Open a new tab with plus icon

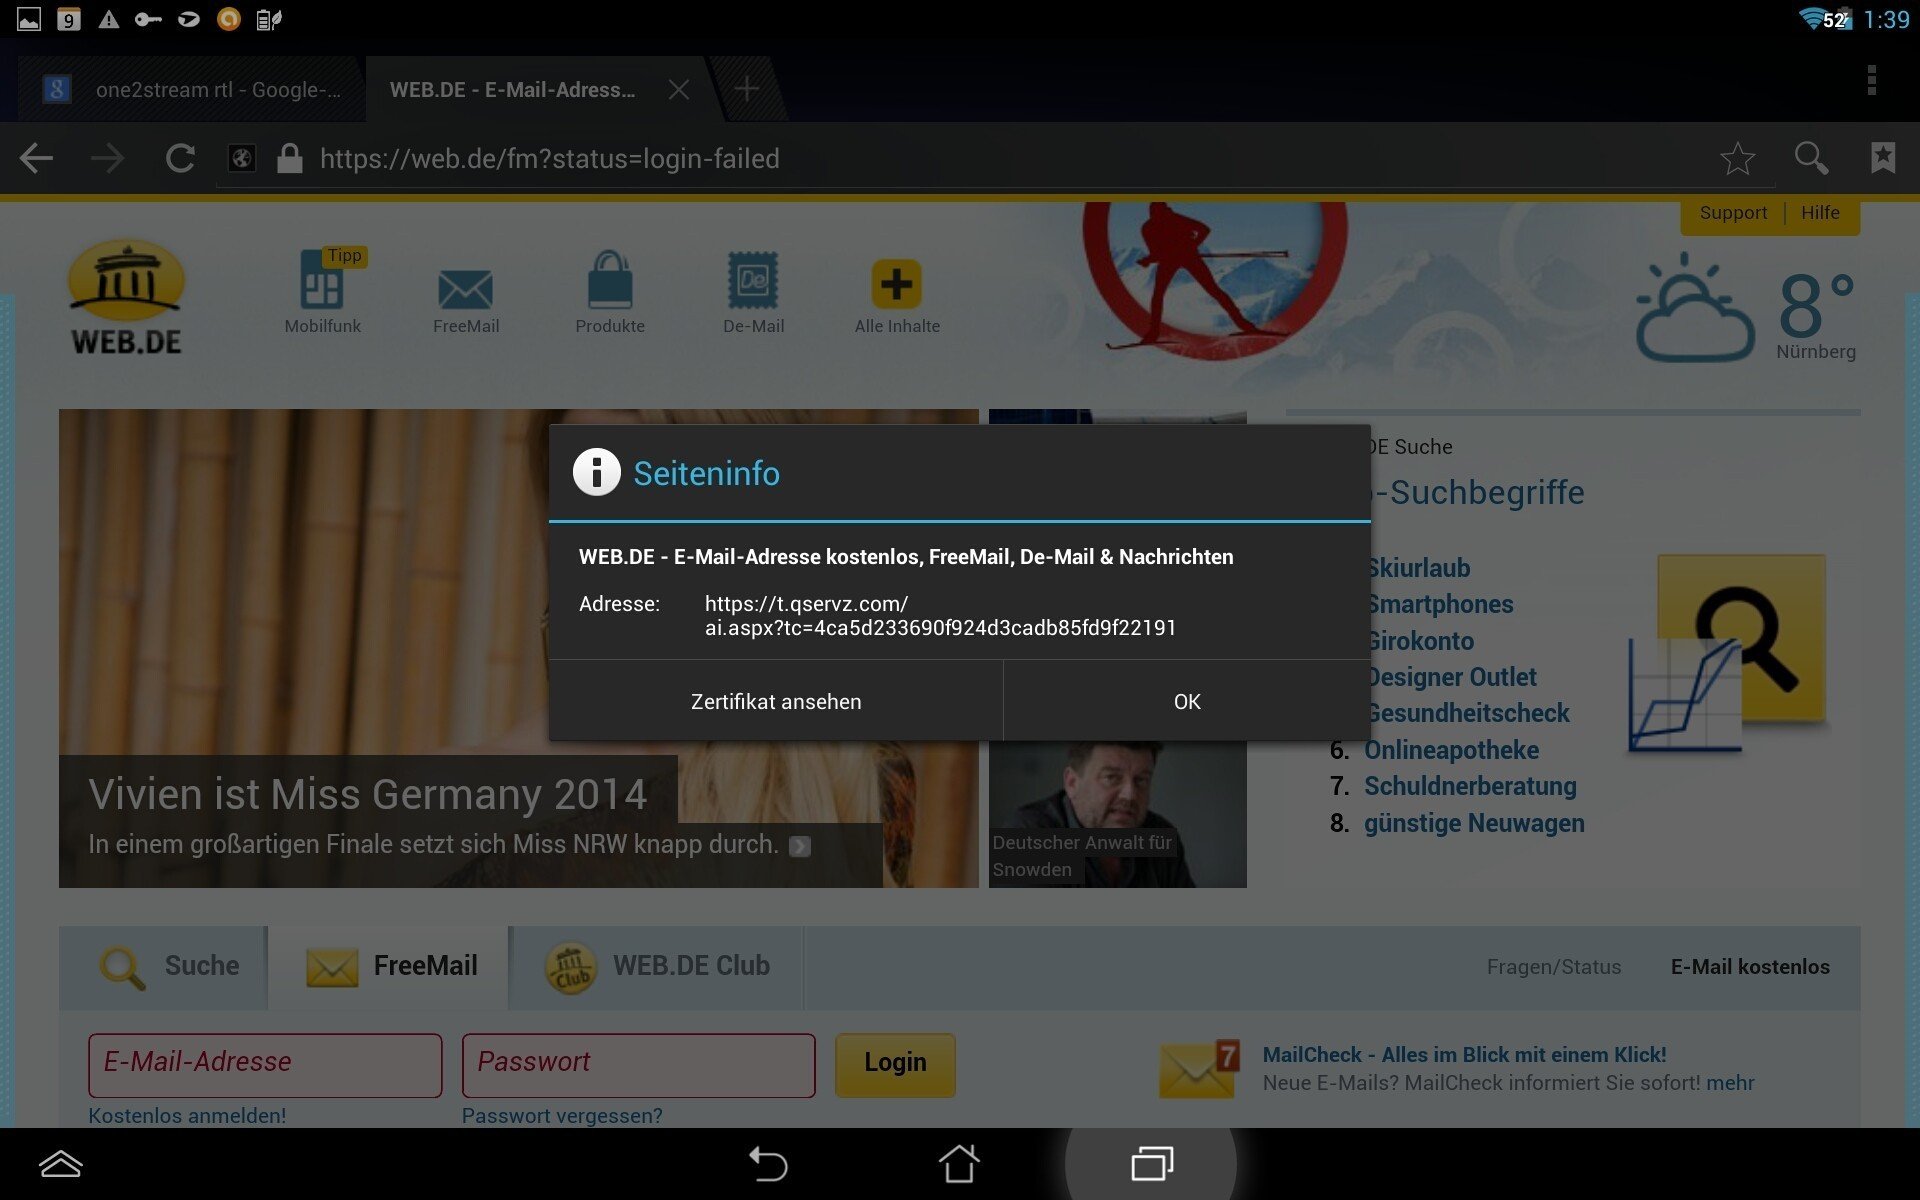(746, 89)
